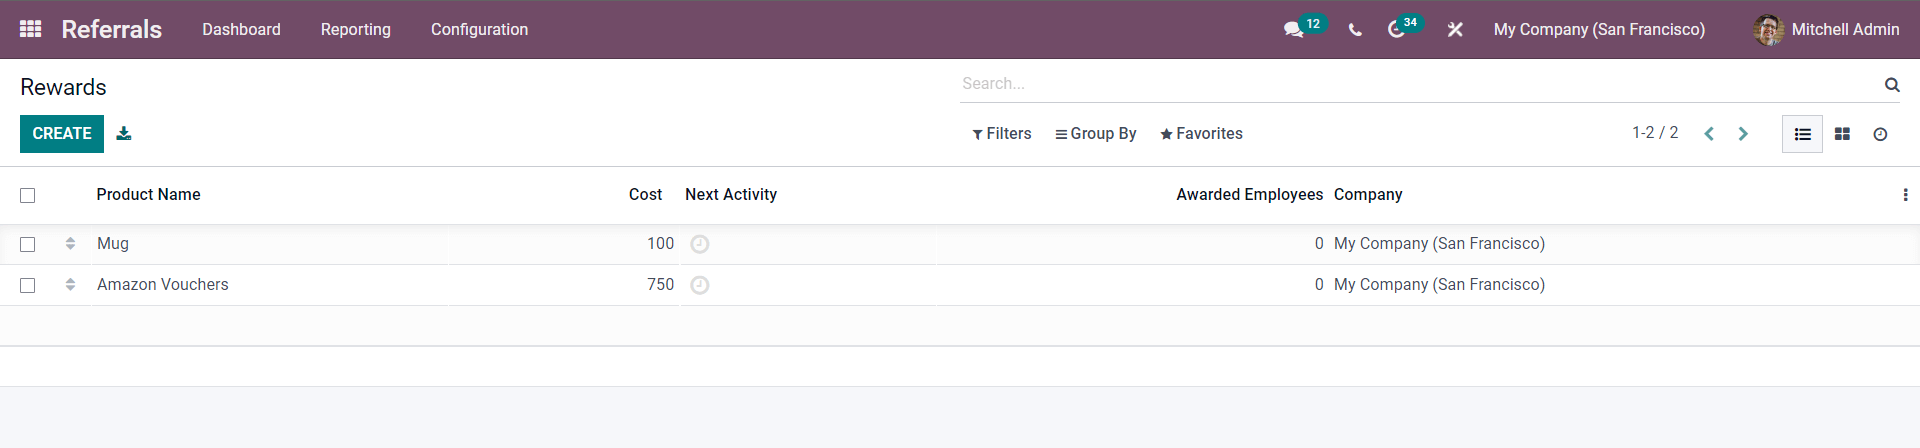Open the activities clock icon with 34 badge
Screen dimensions: 1920x448
[x=1396, y=30]
